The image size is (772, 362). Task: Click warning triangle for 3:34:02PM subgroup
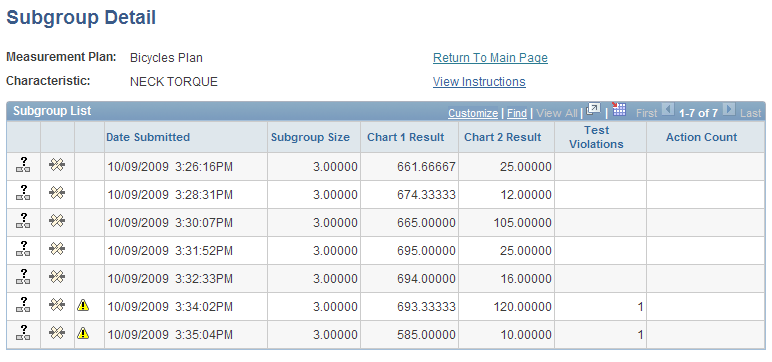[83, 306]
